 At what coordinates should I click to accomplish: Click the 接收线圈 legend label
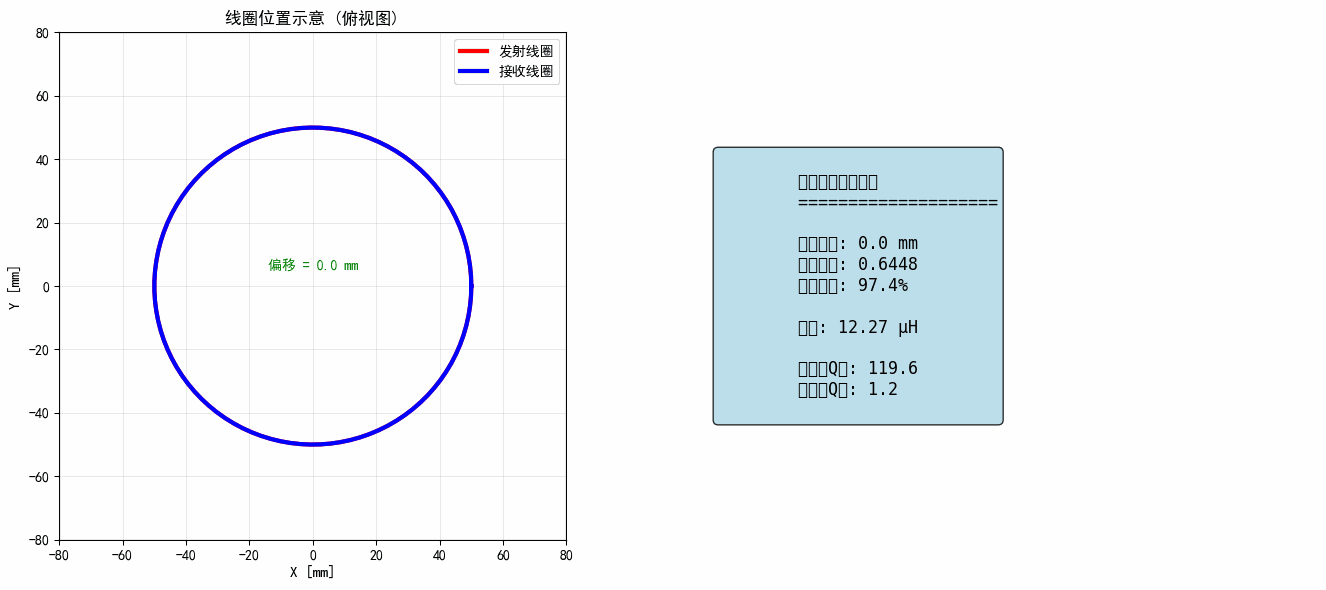click(526, 71)
